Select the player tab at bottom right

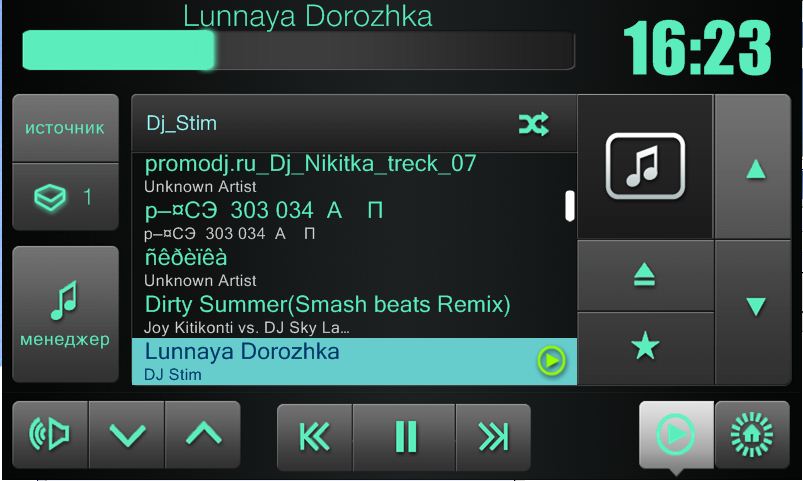[x=676, y=435]
